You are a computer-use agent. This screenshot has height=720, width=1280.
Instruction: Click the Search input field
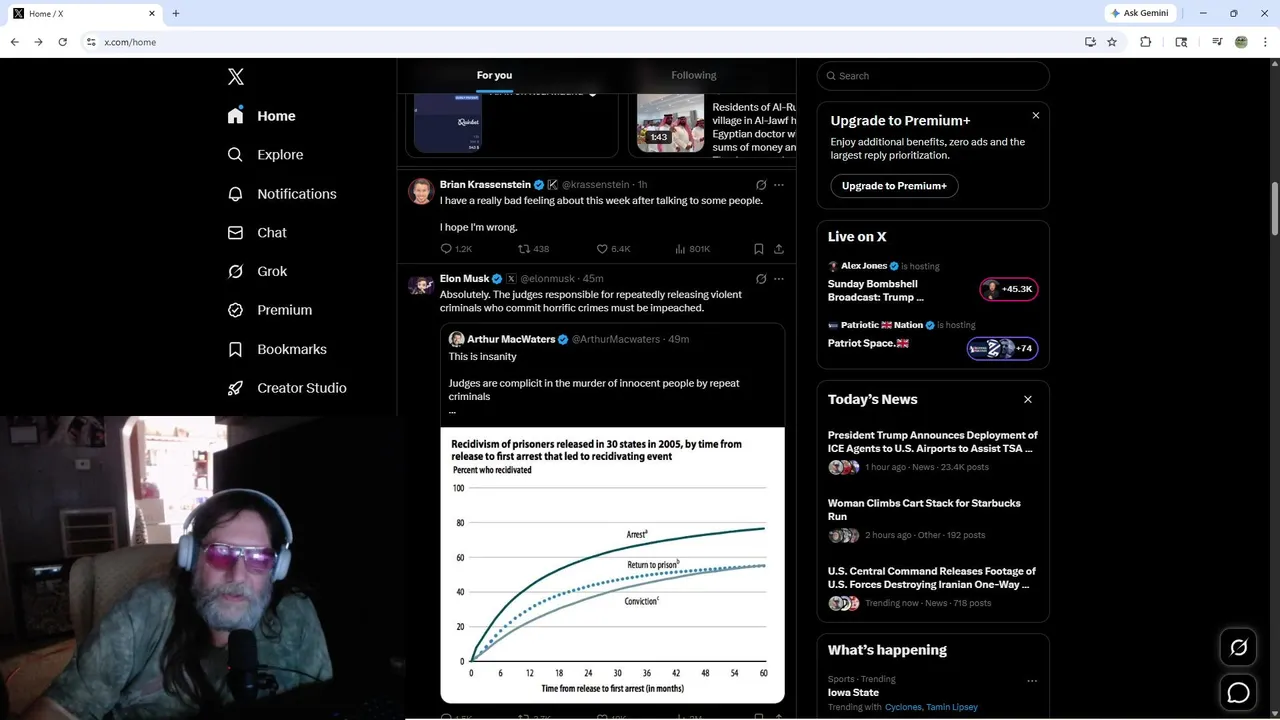tap(933, 76)
